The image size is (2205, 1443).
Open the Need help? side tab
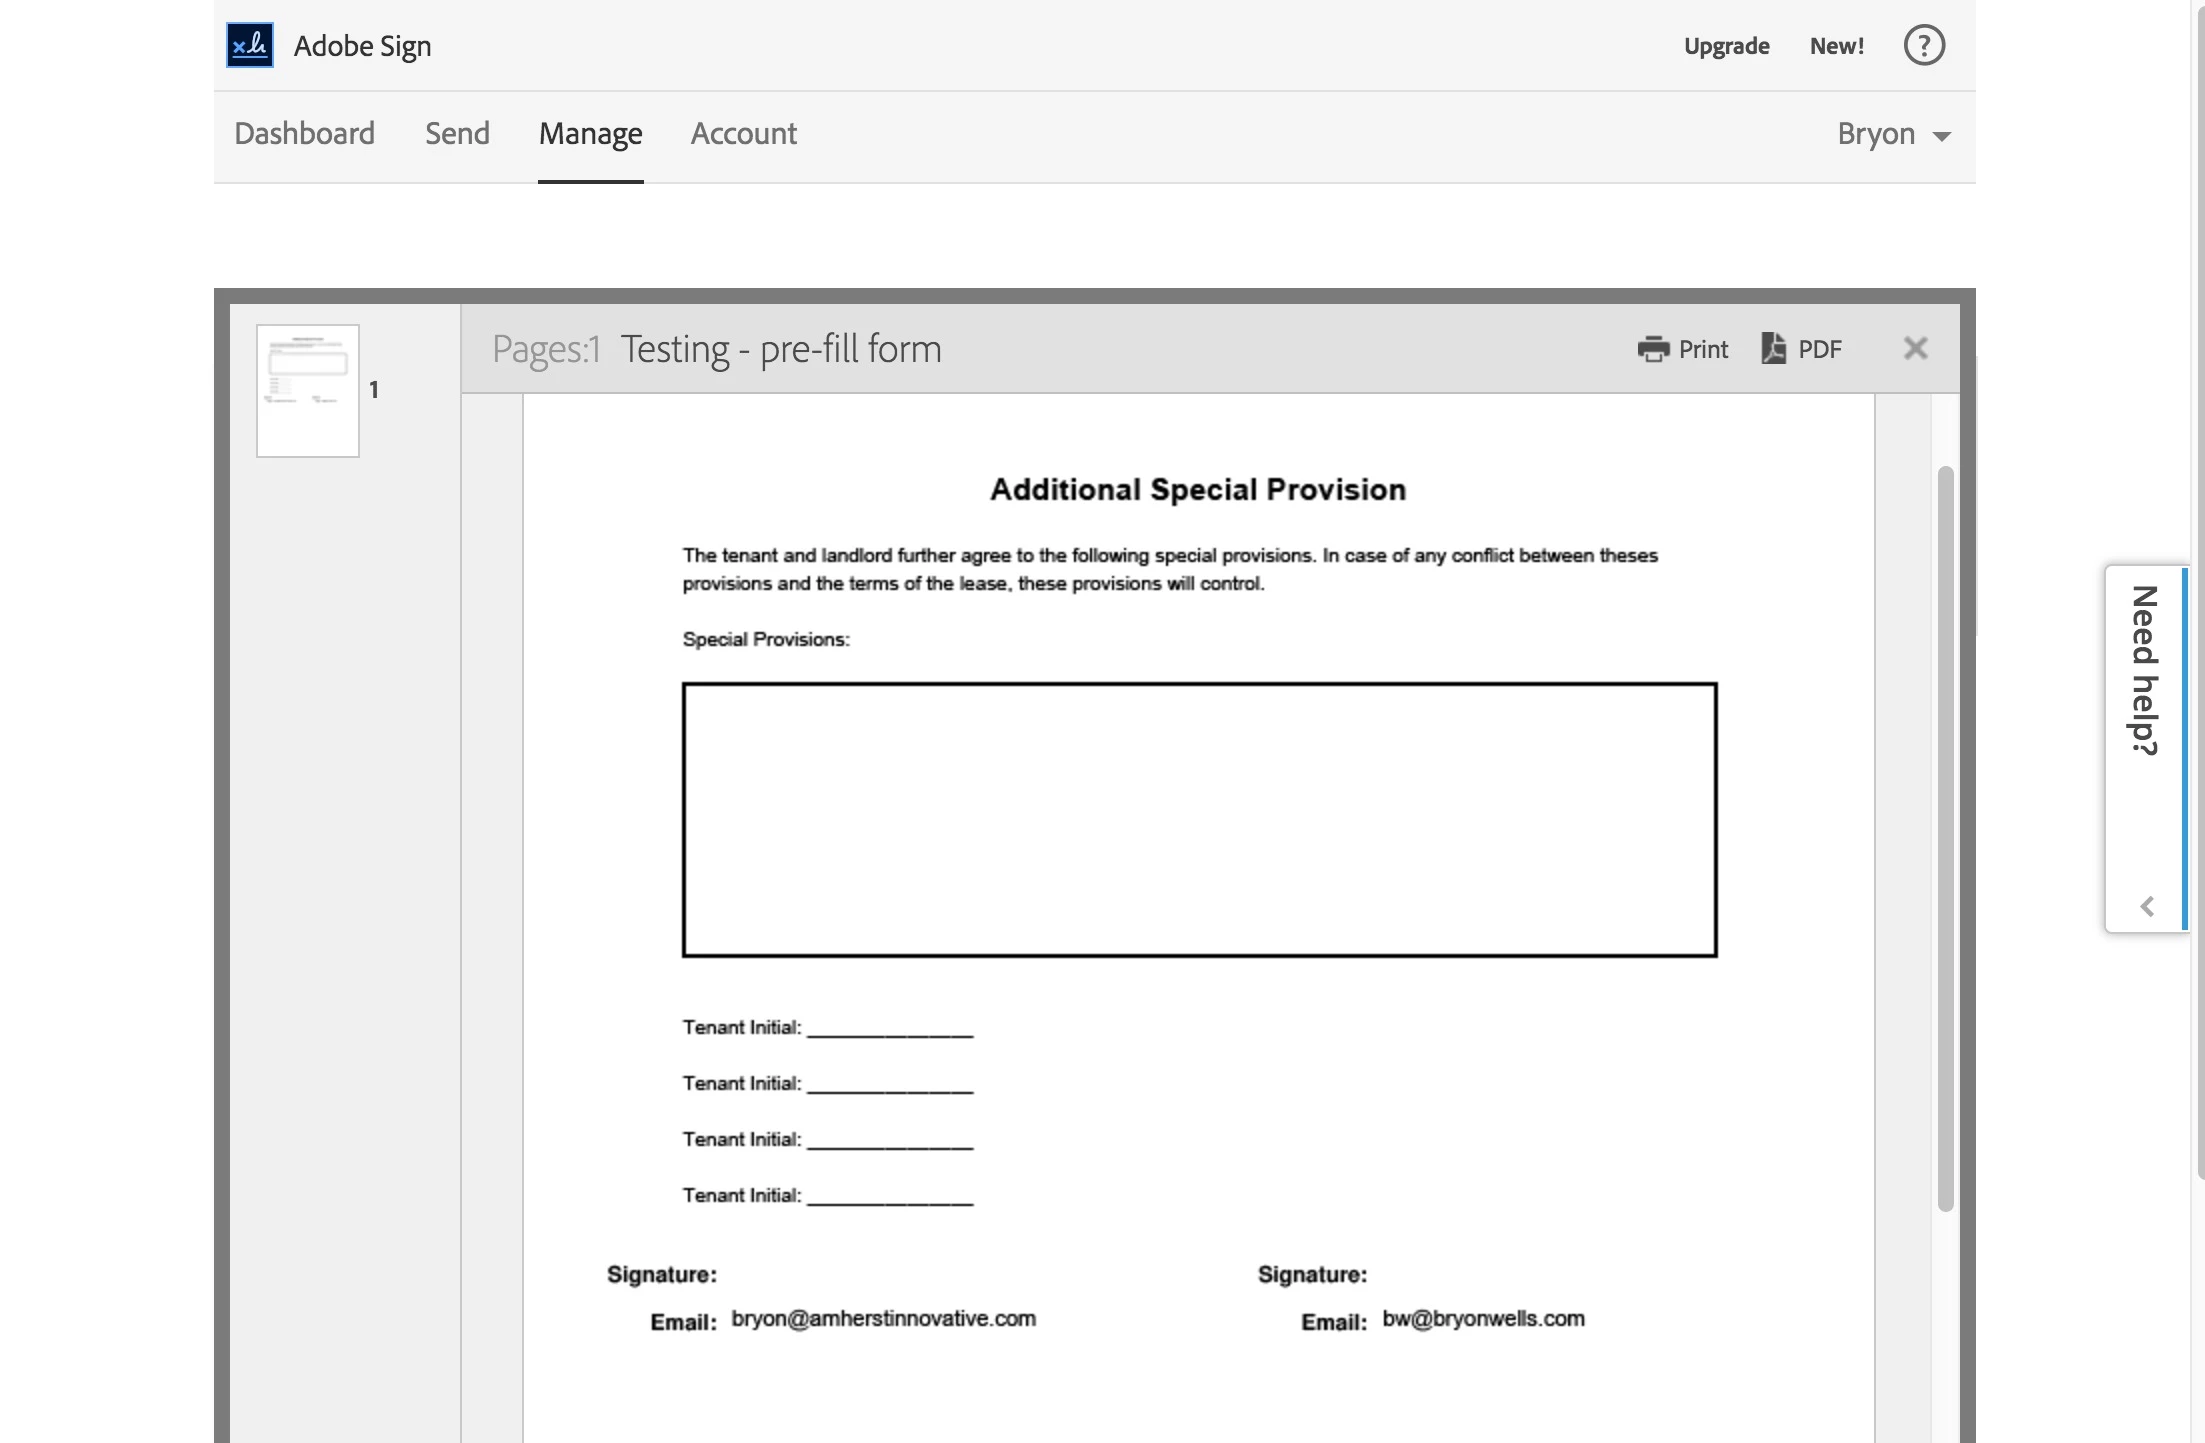(2144, 670)
